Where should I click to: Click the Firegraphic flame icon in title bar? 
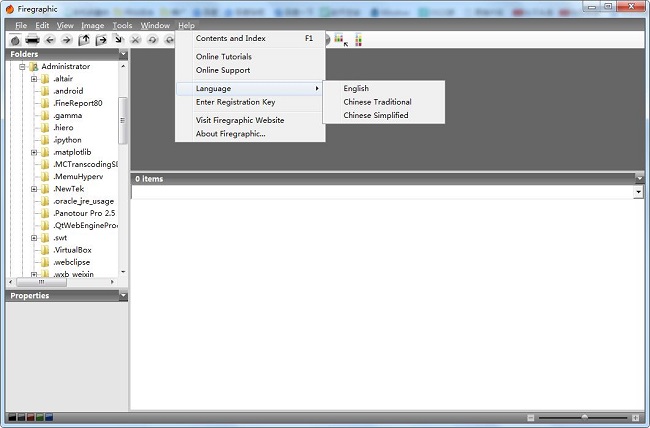point(10,9)
